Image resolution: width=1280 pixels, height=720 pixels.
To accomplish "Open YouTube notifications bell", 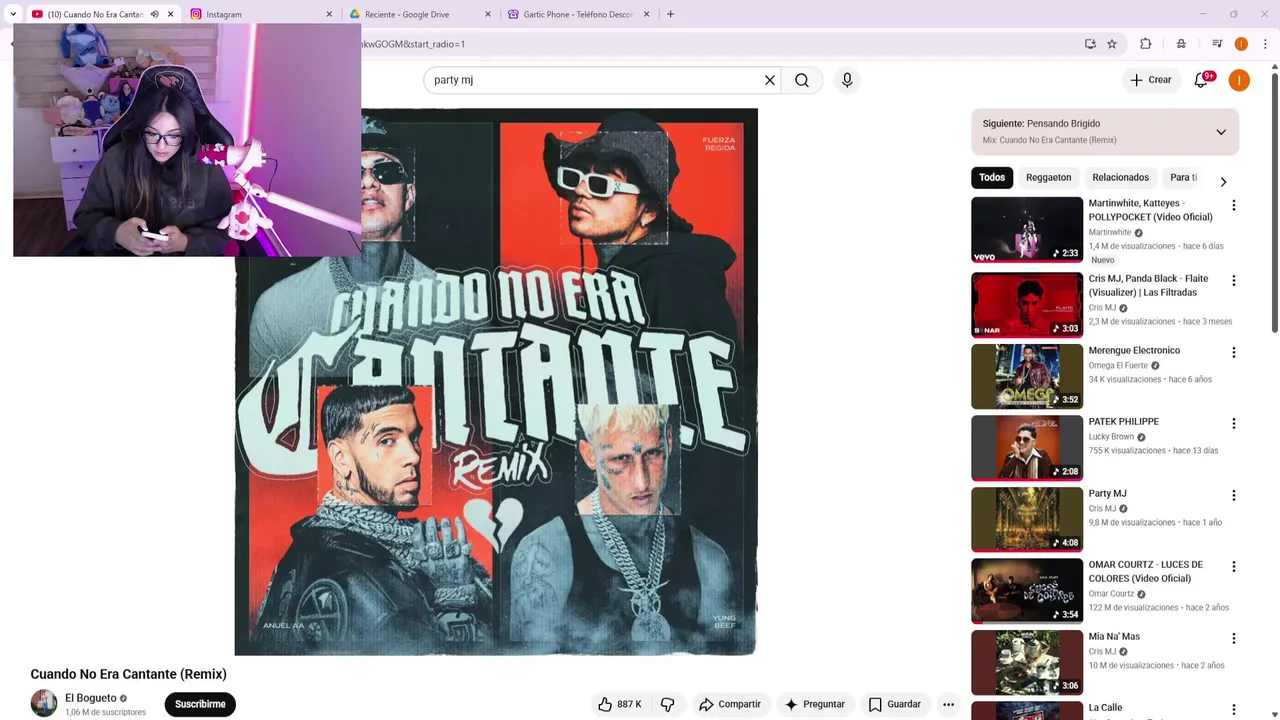I will 1202,80.
